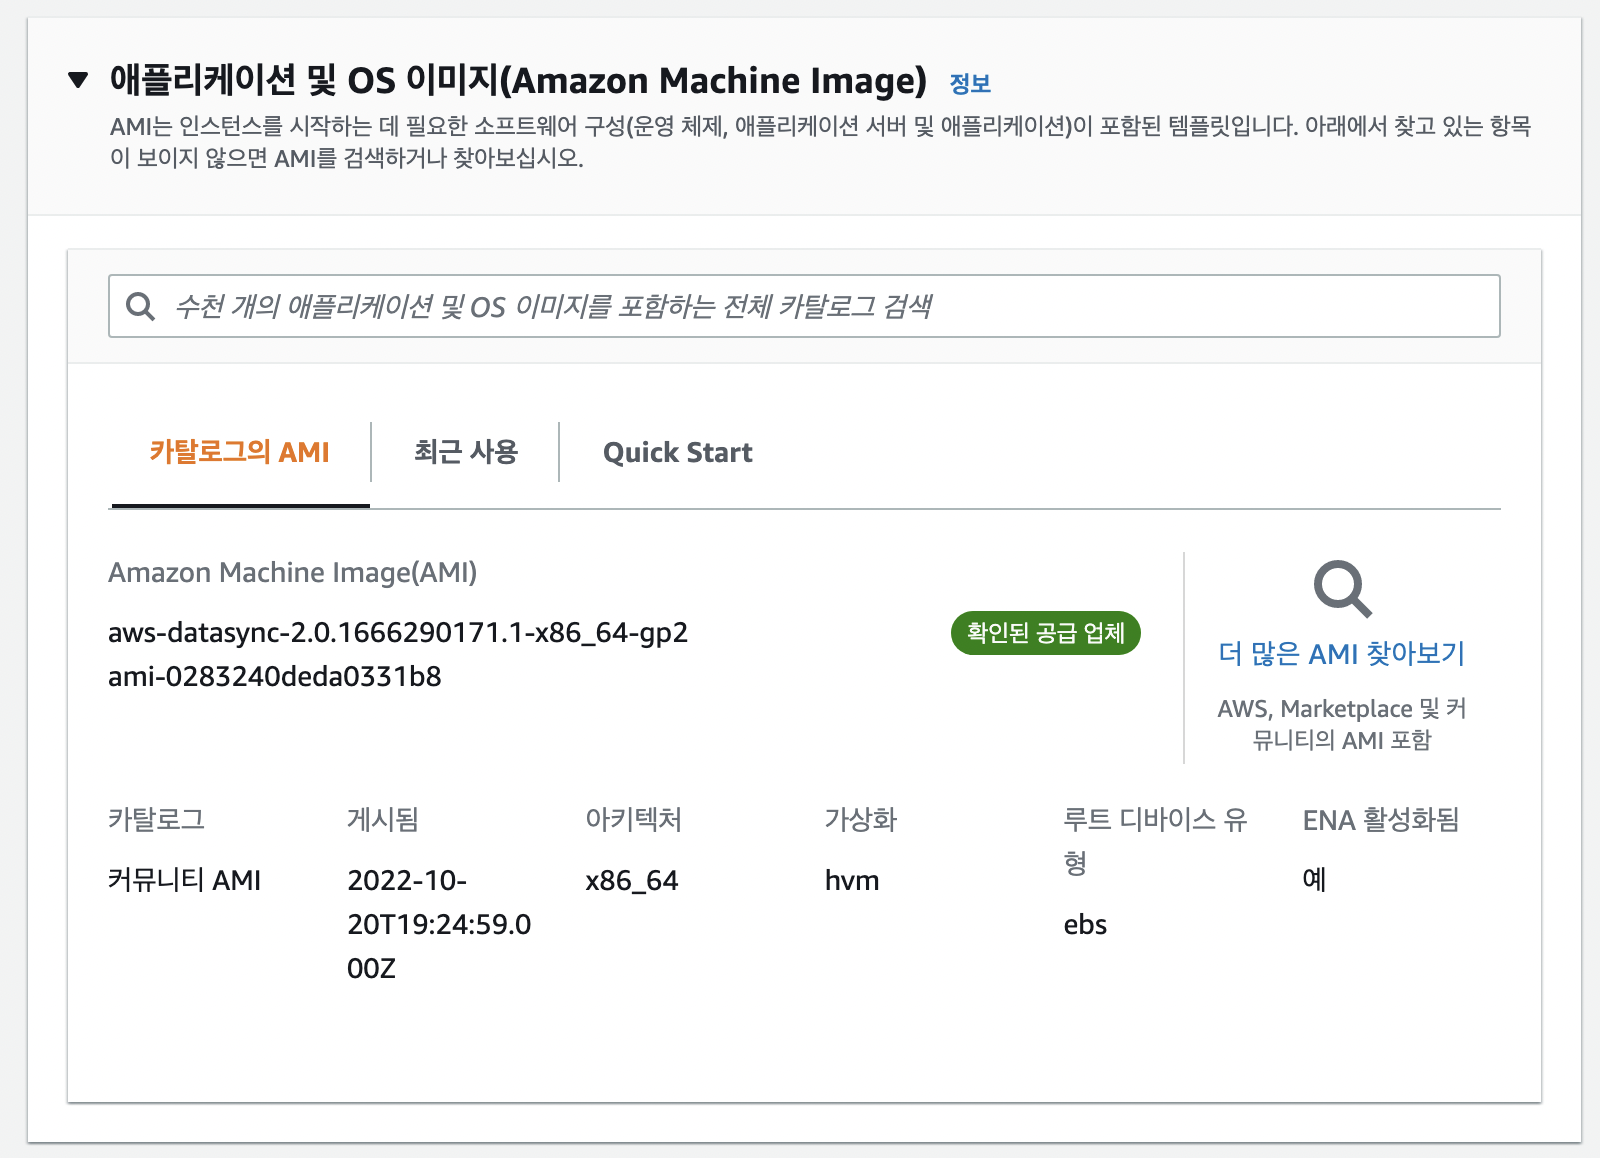Select the 카탈로그의 AMI tab
Image resolution: width=1600 pixels, height=1158 pixels.
coord(240,452)
